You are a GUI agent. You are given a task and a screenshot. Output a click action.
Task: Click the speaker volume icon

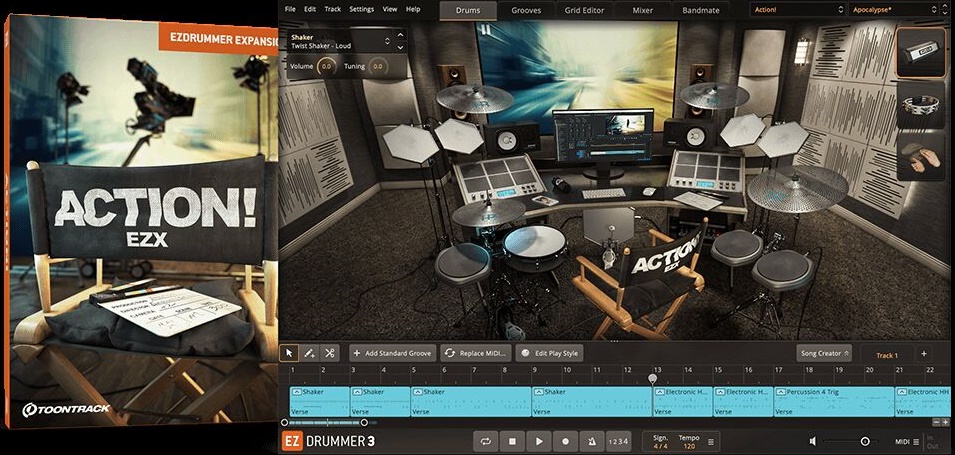click(x=813, y=441)
